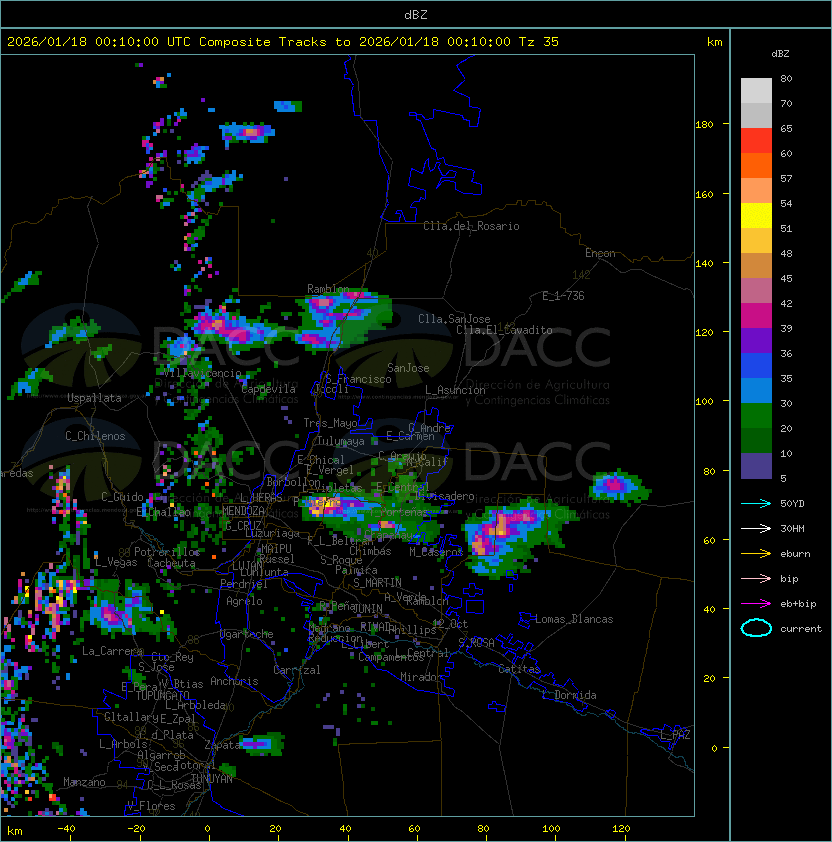Pick the magenta 39–42 dBZ swatch
The height and width of the screenshot is (842, 832).
[x=756, y=315]
